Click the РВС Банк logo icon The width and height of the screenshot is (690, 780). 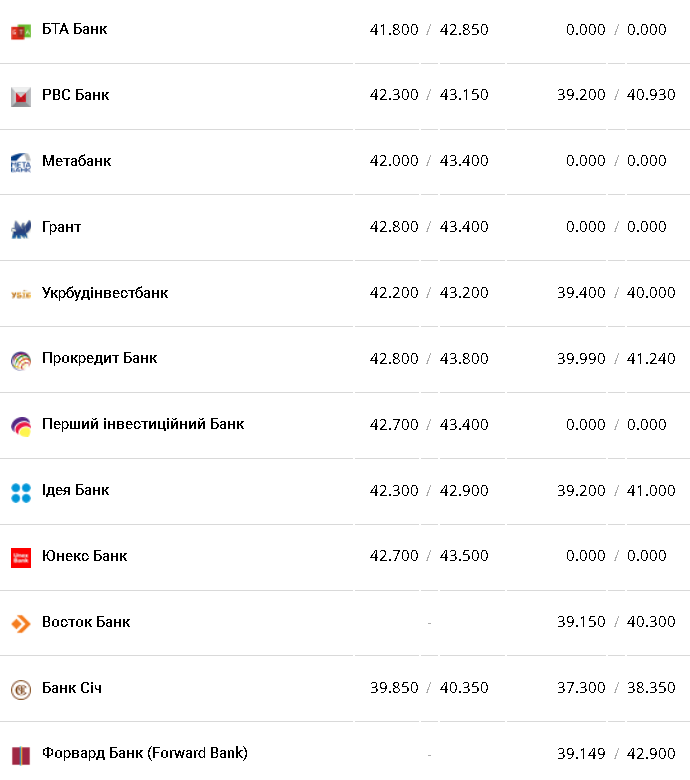click(21, 97)
